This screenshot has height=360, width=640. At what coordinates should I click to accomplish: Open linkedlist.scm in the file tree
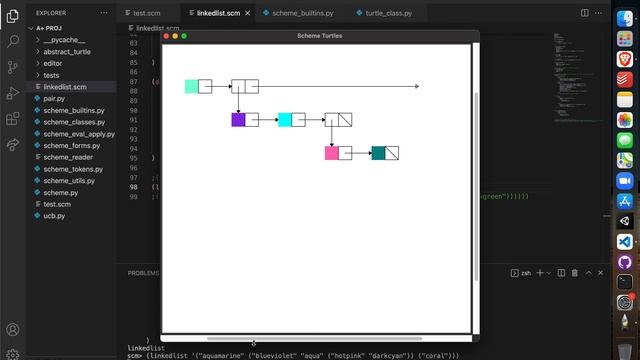pyautogui.click(x=64, y=87)
